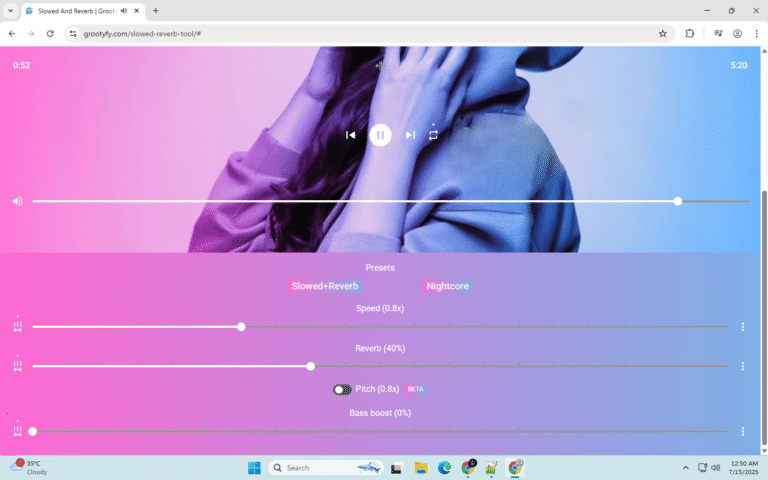Click equalizer icon beside Reverb slider
Image resolution: width=768 pixels, height=480 pixels.
(17, 366)
